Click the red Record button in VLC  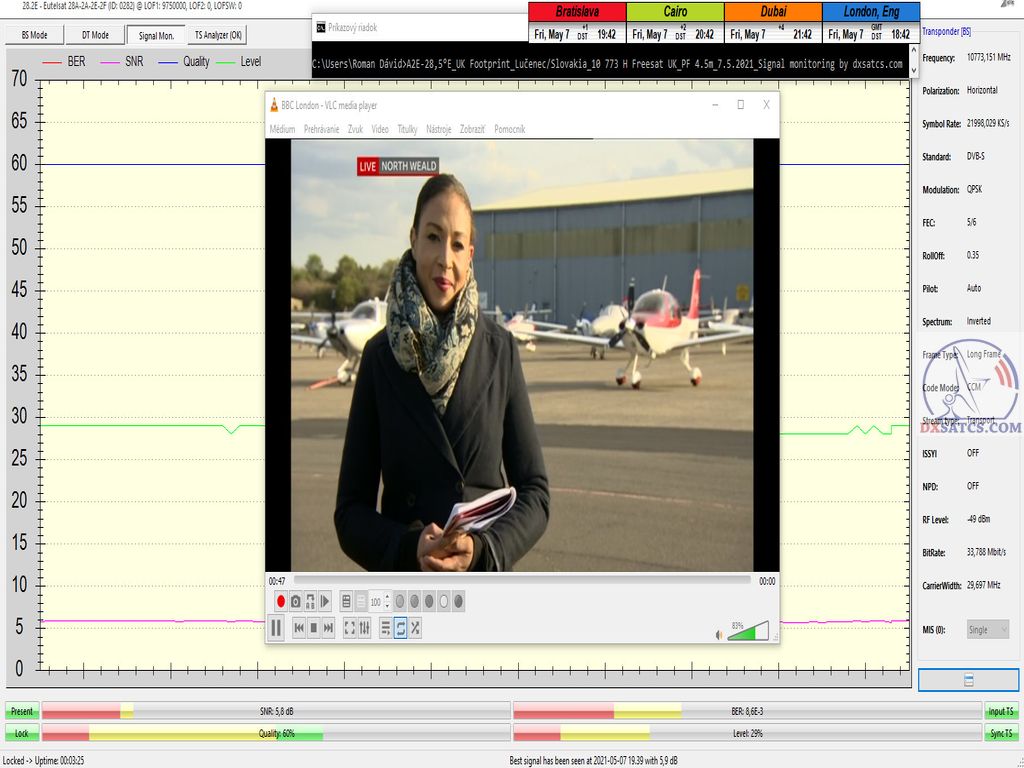(281, 601)
